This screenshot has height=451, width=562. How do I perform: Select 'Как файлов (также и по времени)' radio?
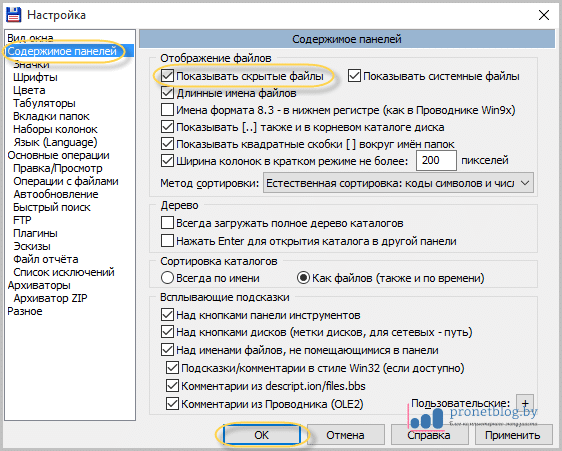pos(303,278)
